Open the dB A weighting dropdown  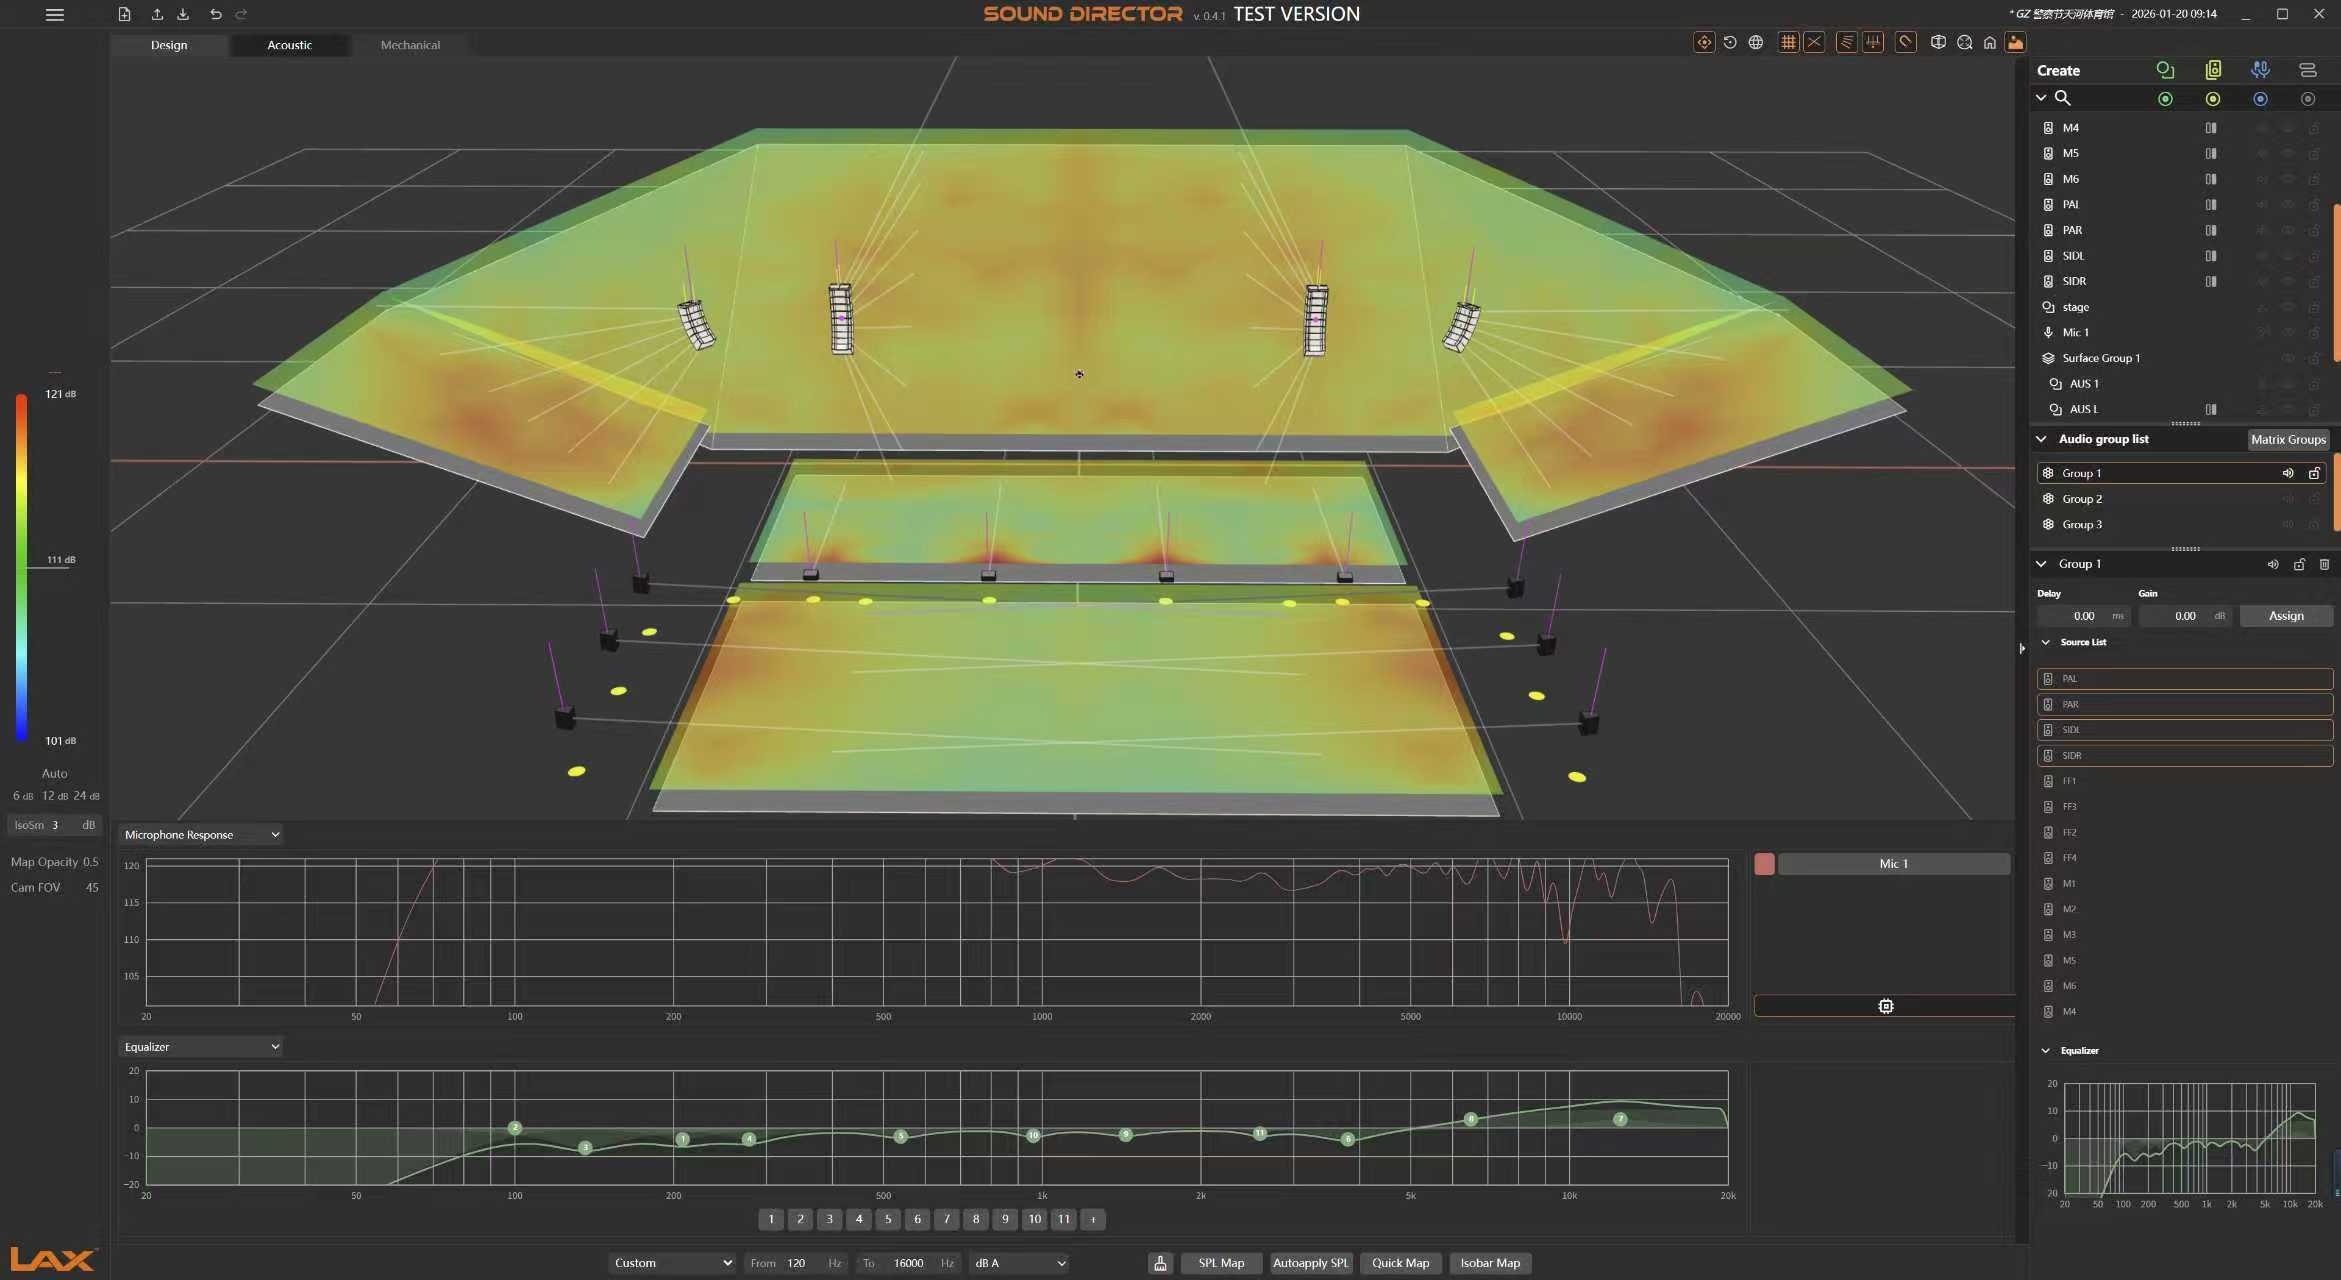pos(1019,1263)
